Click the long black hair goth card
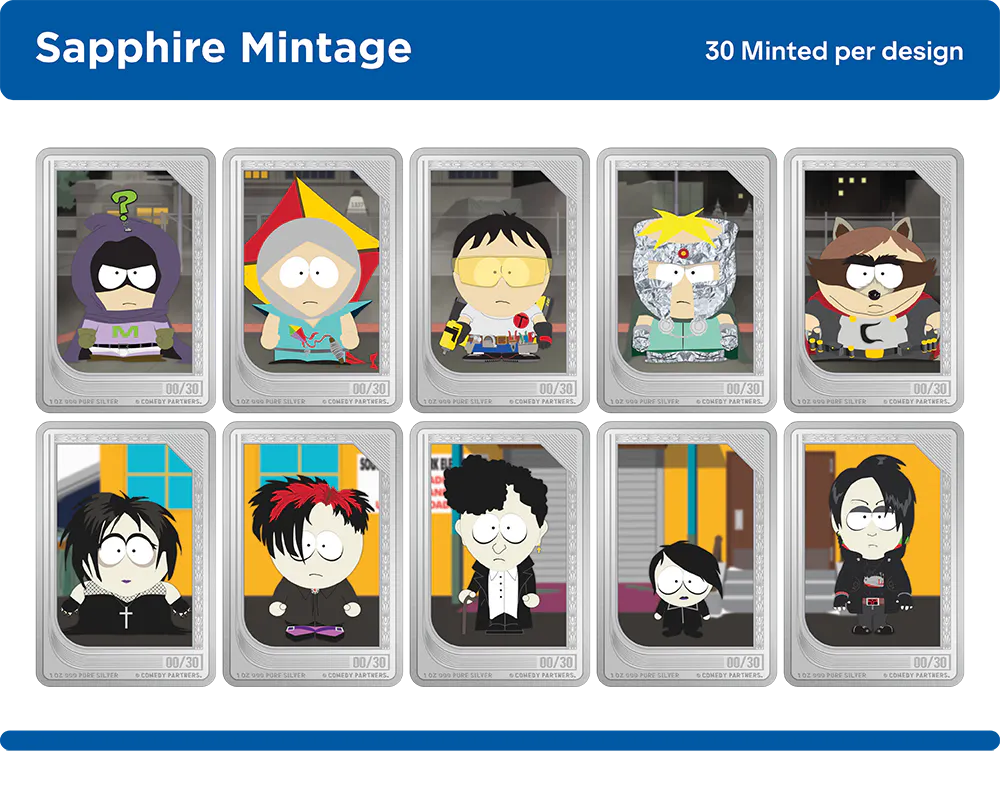 click(874, 554)
